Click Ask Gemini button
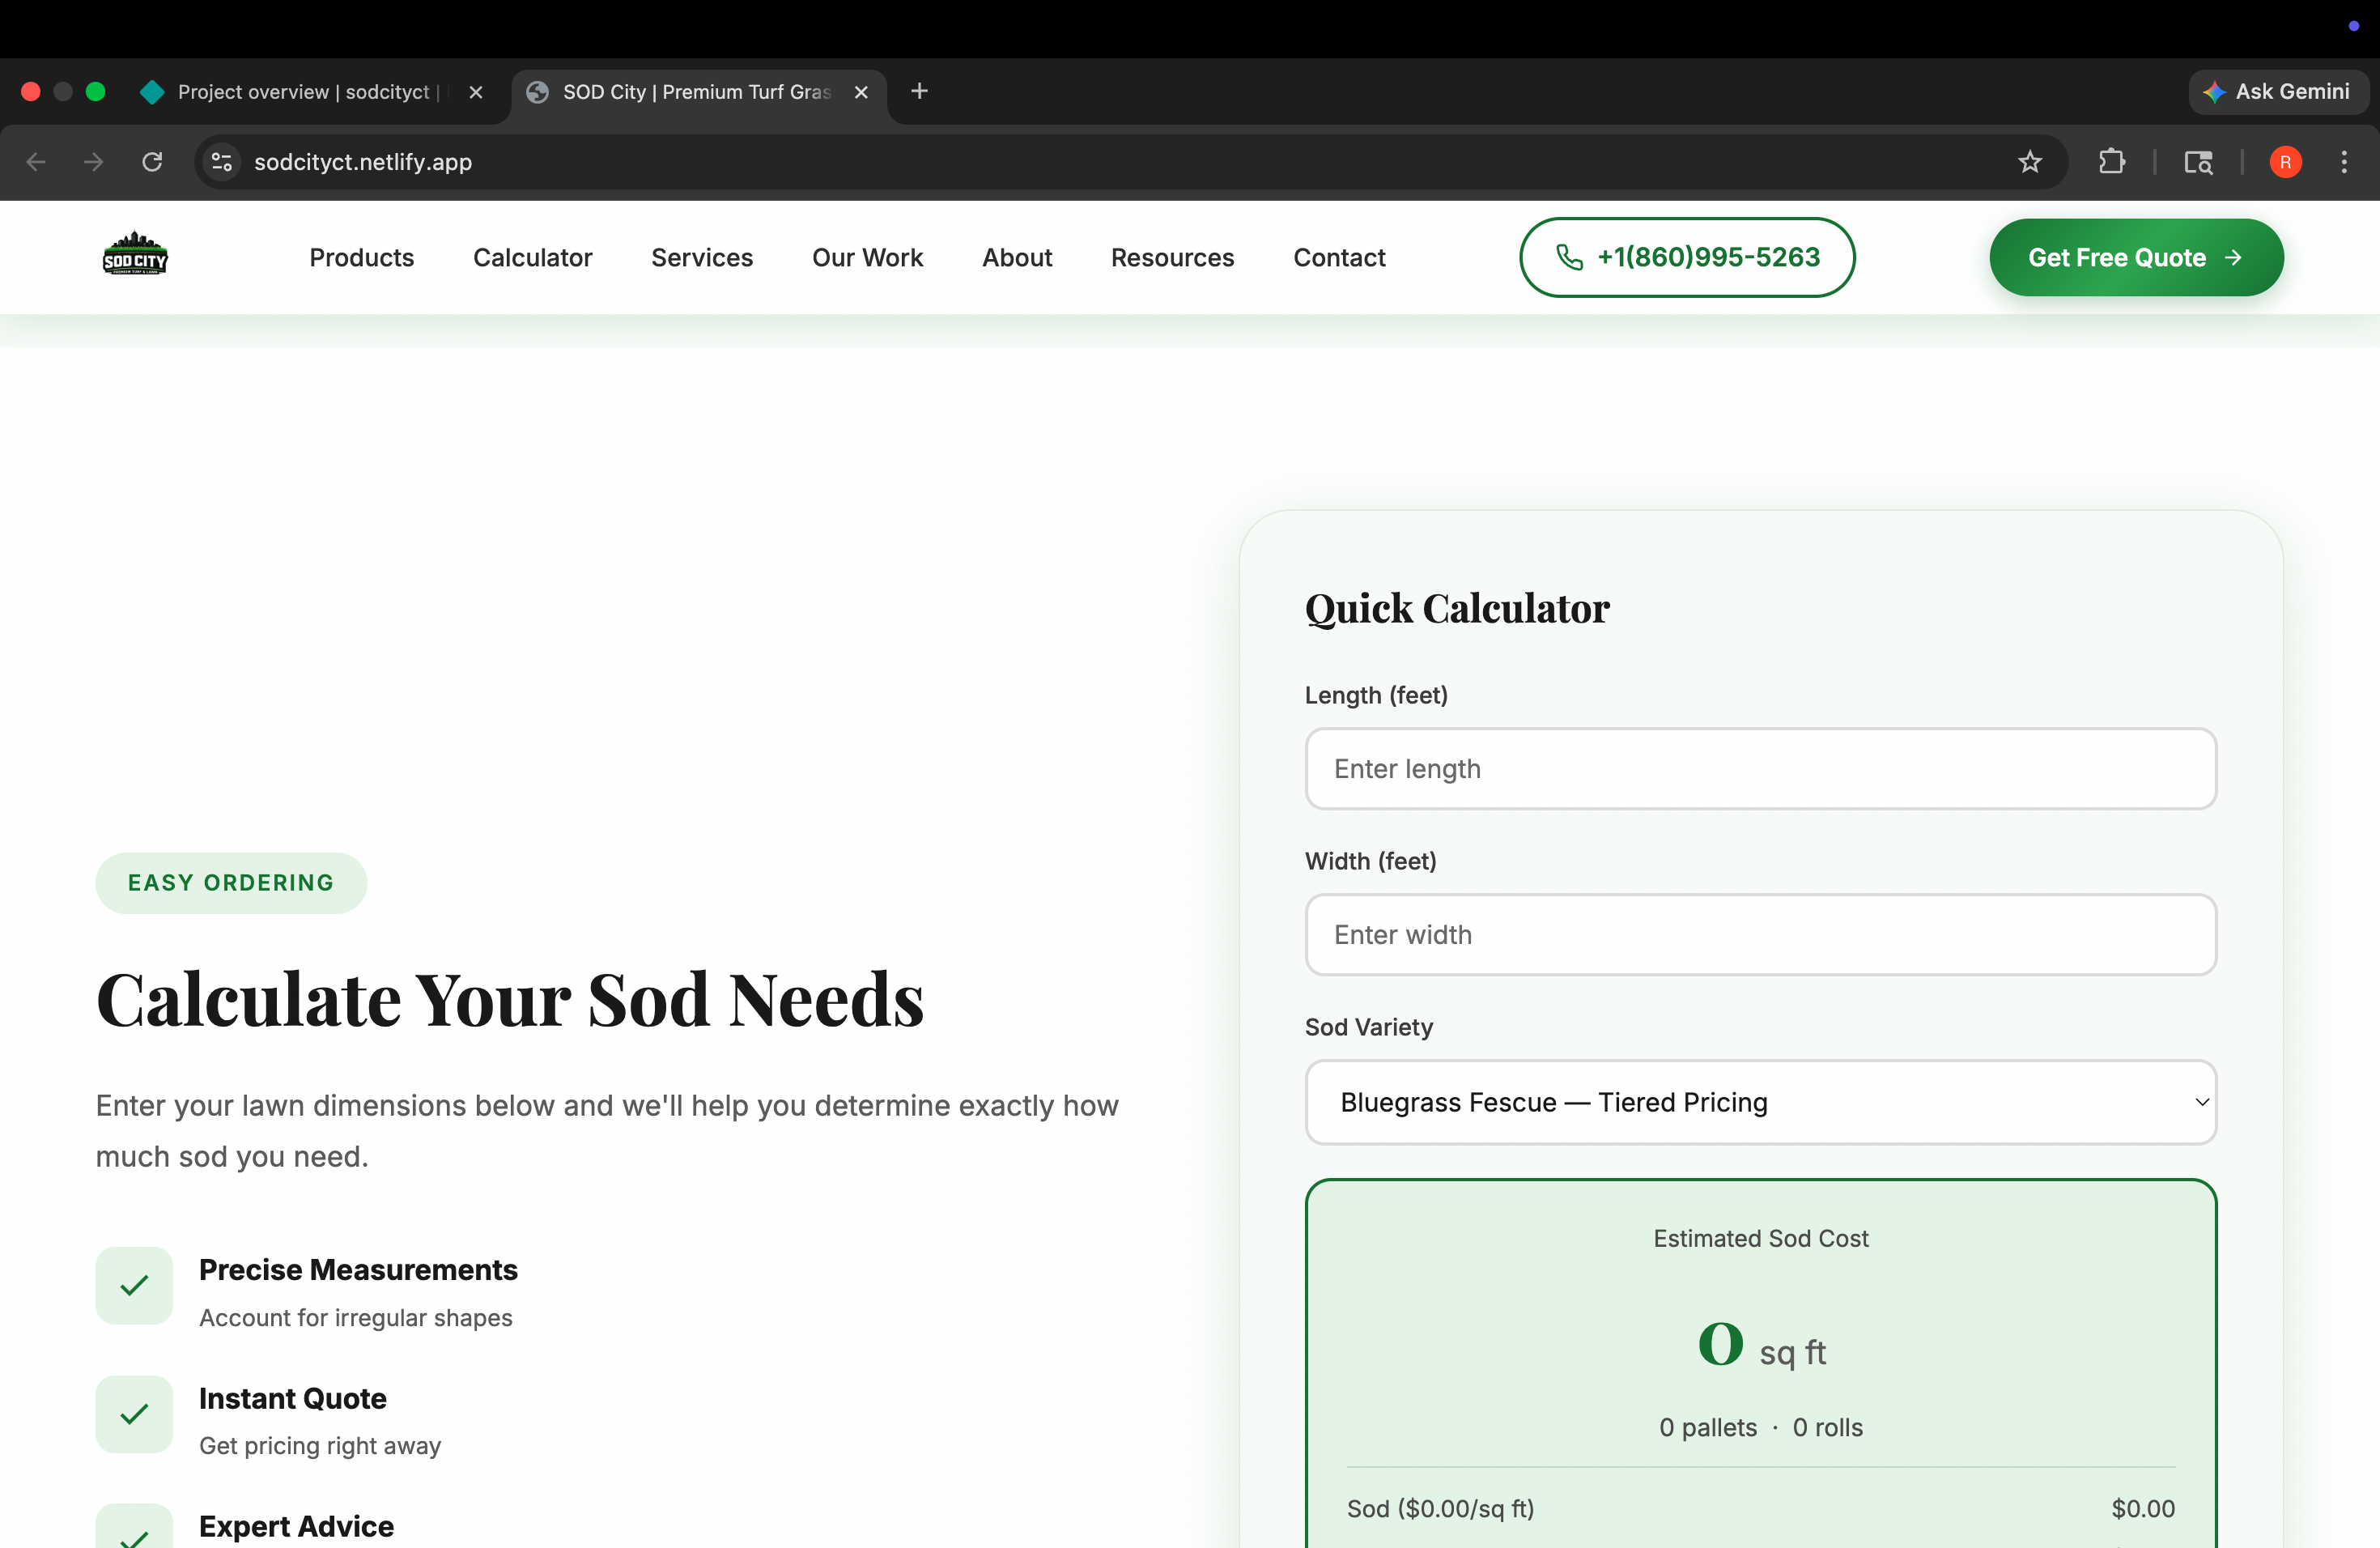The image size is (2380, 1548). click(2277, 91)
